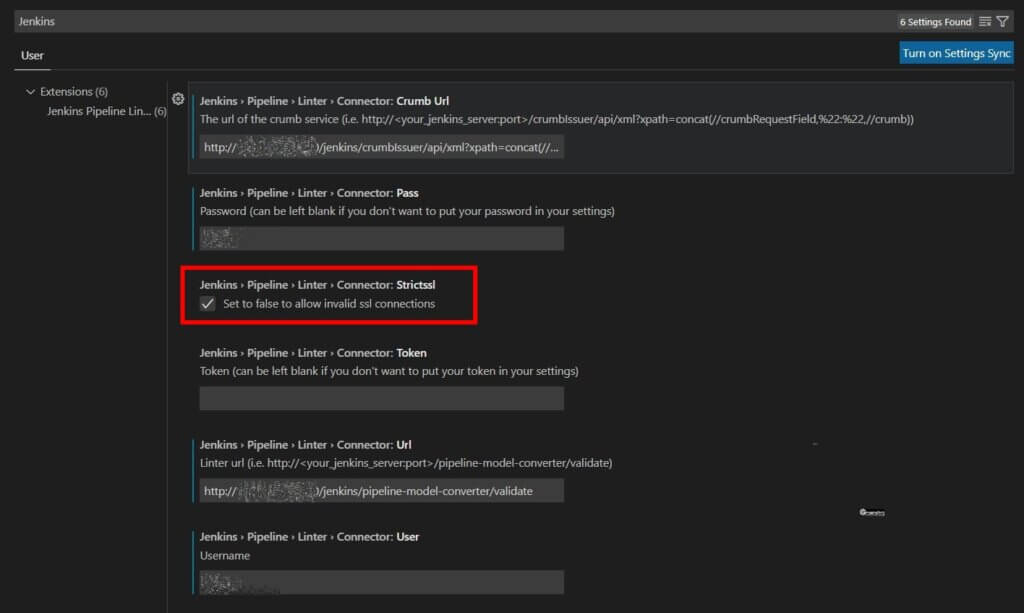The width and height of the screenshot is (1024, 613).
Task: Click the 'Username' description text
Action: point(225,556)
